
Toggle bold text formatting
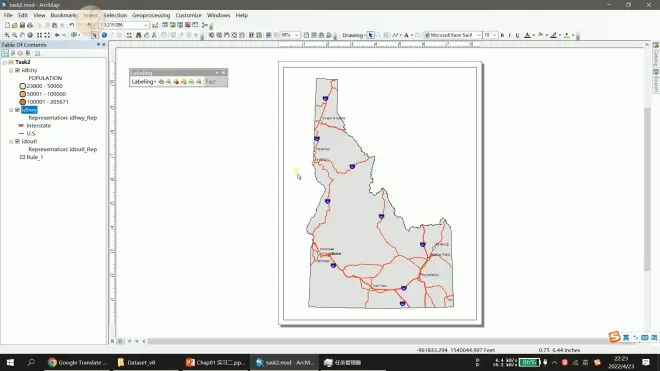[x=502, y=35]
